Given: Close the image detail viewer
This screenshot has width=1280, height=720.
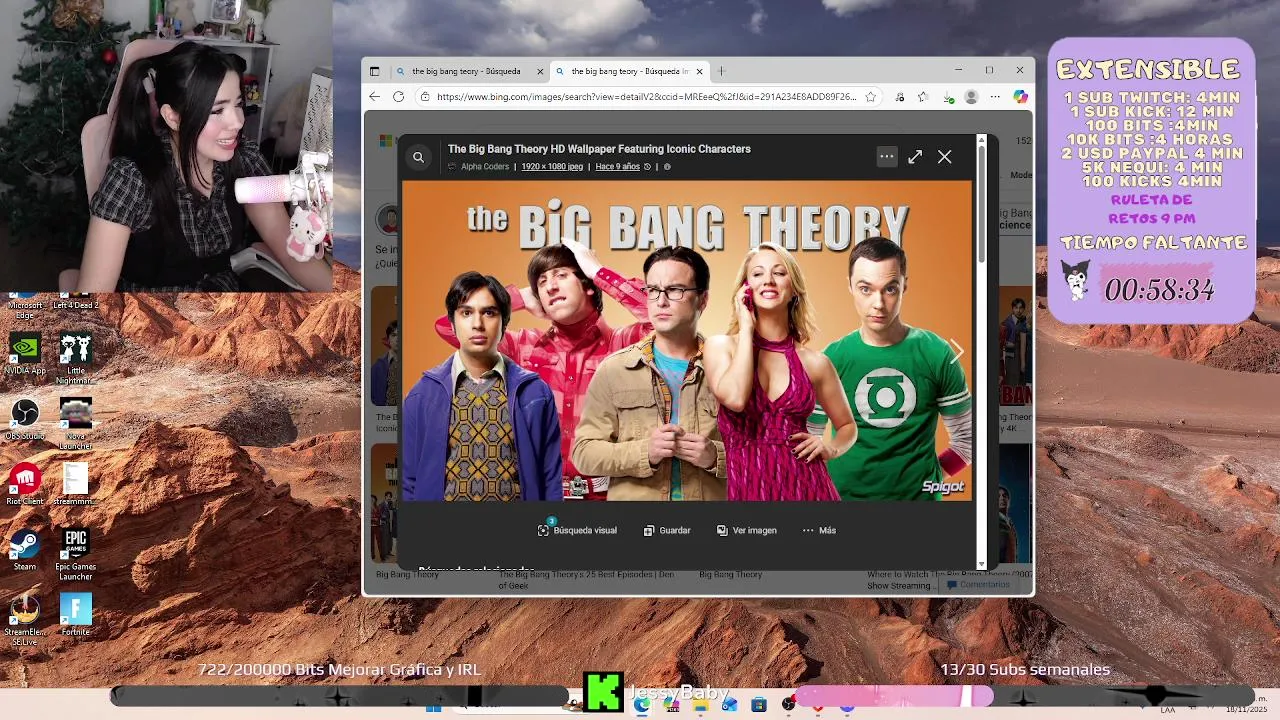Looking at the screenshot, I should (x=945, y=157).
